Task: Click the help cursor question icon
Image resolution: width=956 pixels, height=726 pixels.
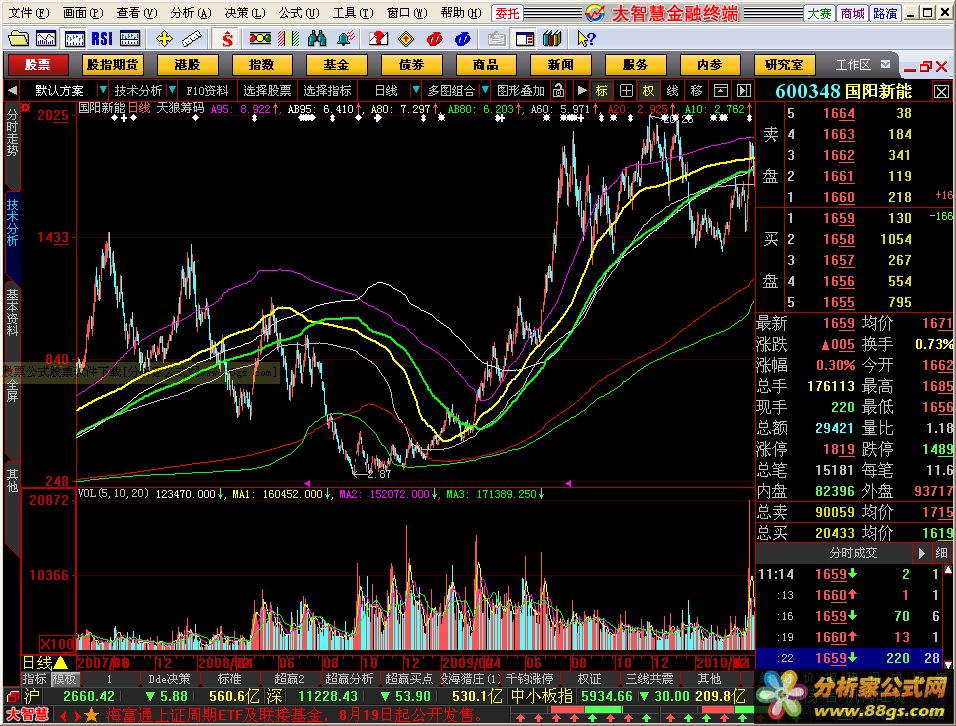Action: pos(586,39)
